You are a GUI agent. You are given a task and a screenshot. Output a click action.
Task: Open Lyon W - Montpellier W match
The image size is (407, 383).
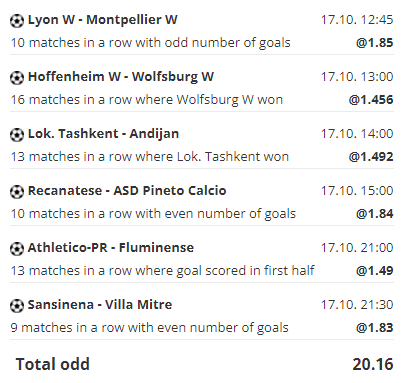coord(103,20)
